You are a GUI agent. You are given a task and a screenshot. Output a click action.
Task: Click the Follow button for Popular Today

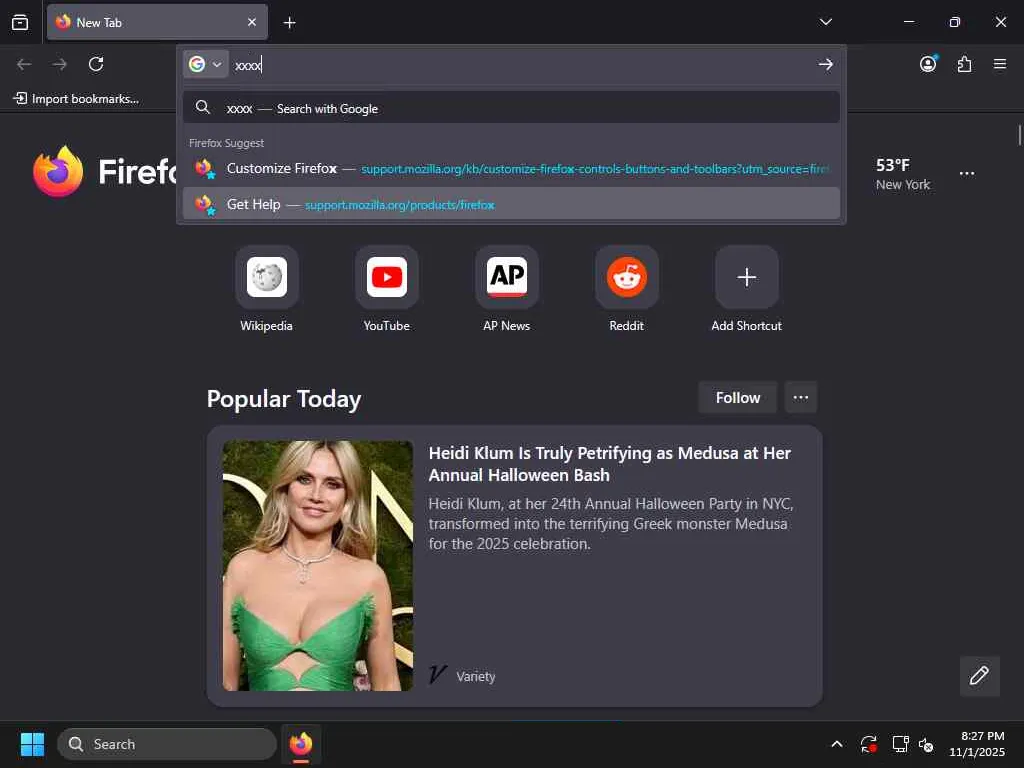[x=737, y=398]
